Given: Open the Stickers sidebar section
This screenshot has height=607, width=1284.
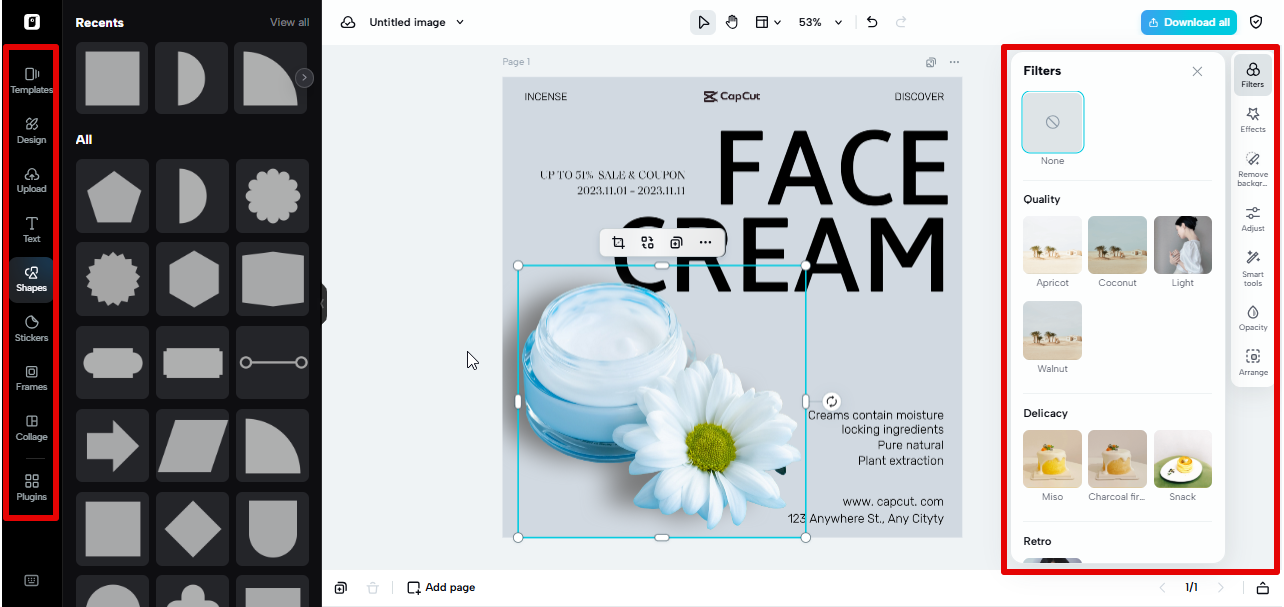Looking at the screenshot, I should click(x=31, y=328).
